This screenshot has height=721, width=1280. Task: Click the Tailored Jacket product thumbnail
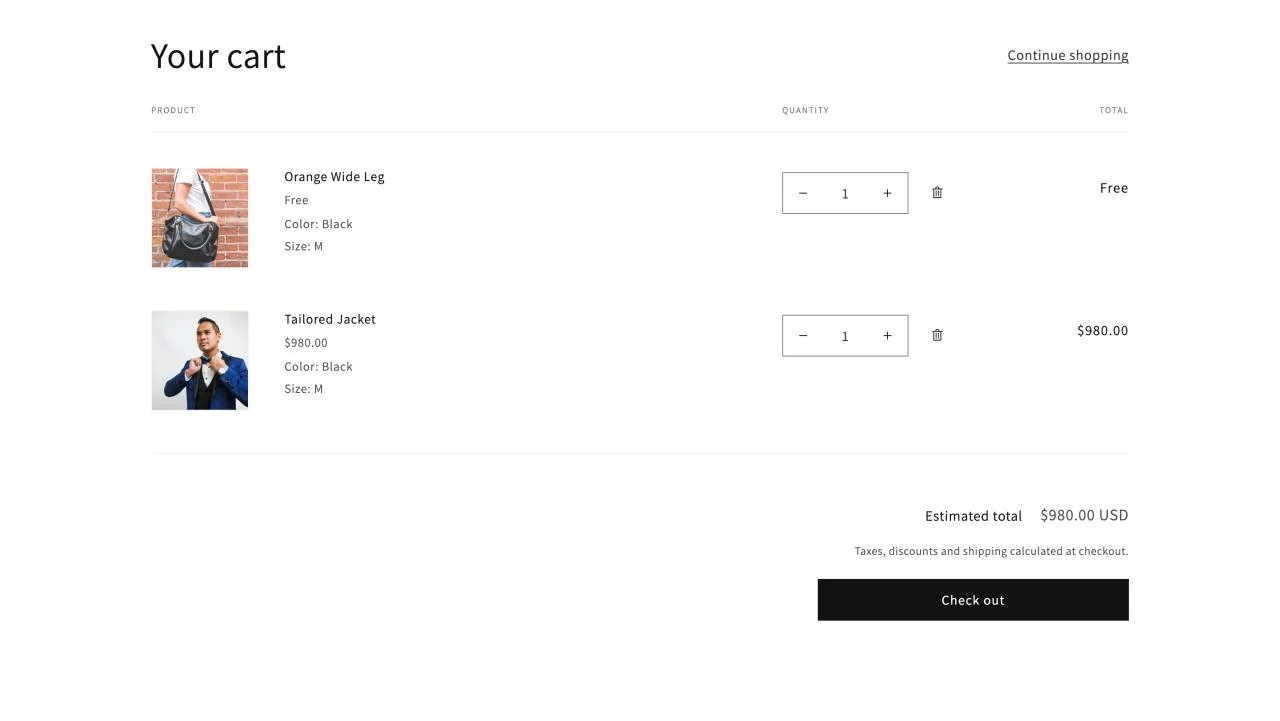[x=200, y=360]
